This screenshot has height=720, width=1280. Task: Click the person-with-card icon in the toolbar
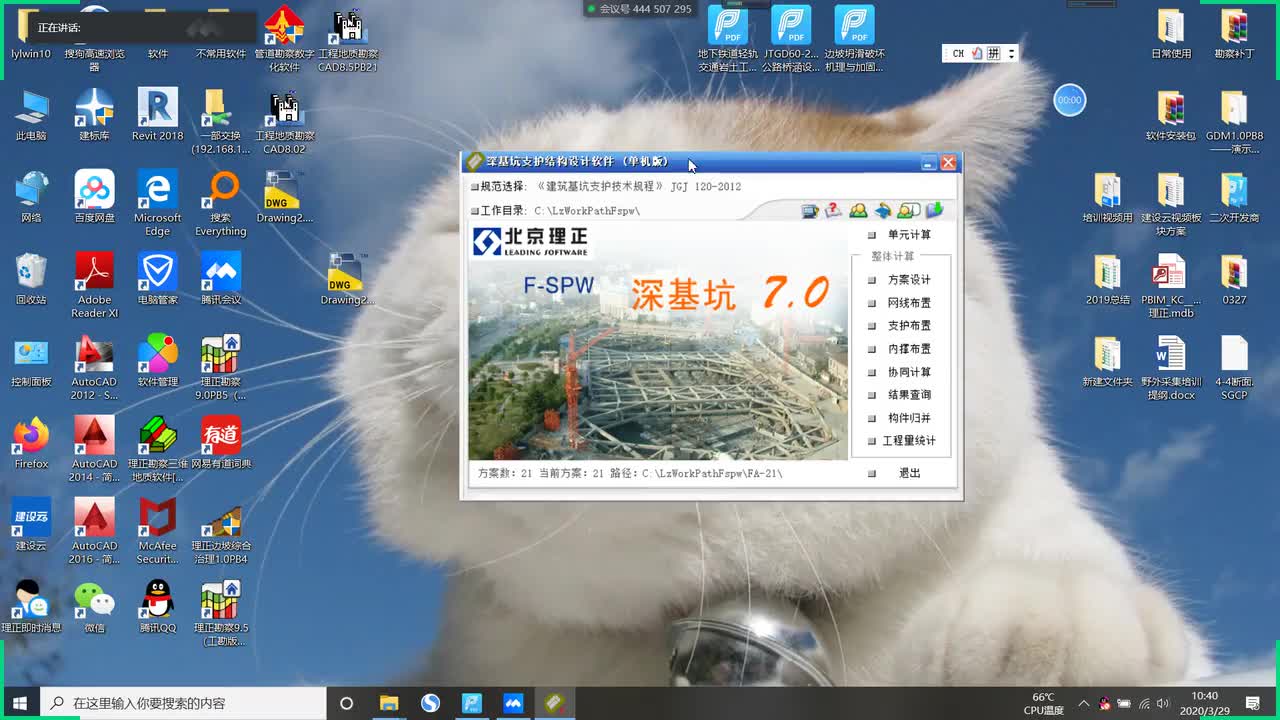pyautogui.click(x=908, y=211)
